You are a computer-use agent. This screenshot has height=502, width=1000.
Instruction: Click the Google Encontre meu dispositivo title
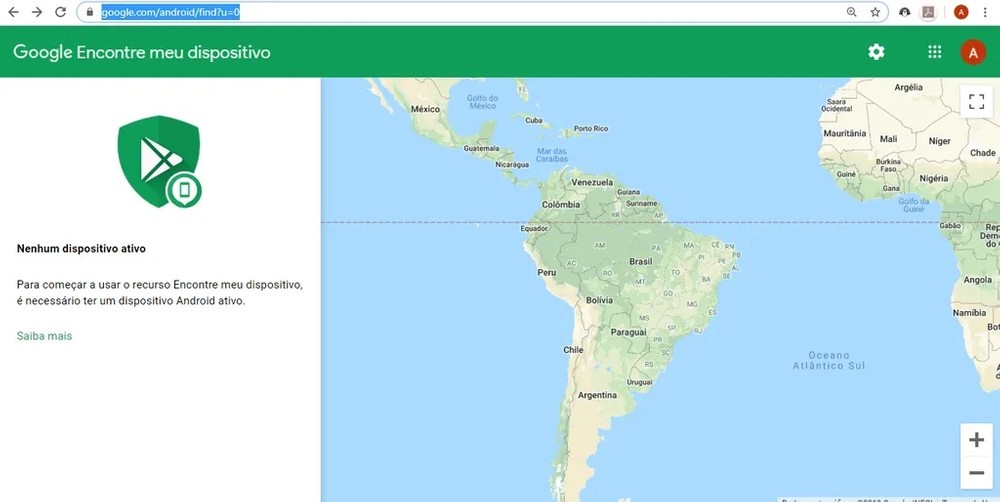(x=141, y=52)
